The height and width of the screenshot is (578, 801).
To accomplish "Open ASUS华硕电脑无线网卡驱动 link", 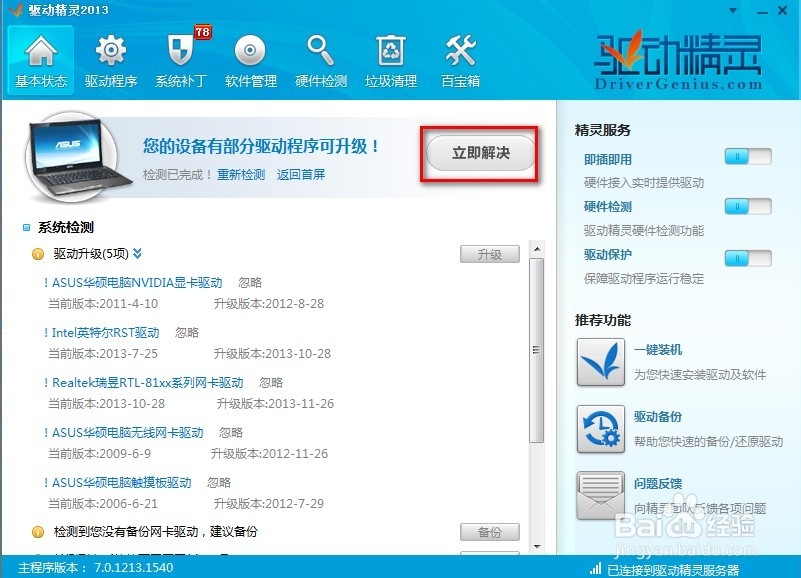I will tap(128, 433).
